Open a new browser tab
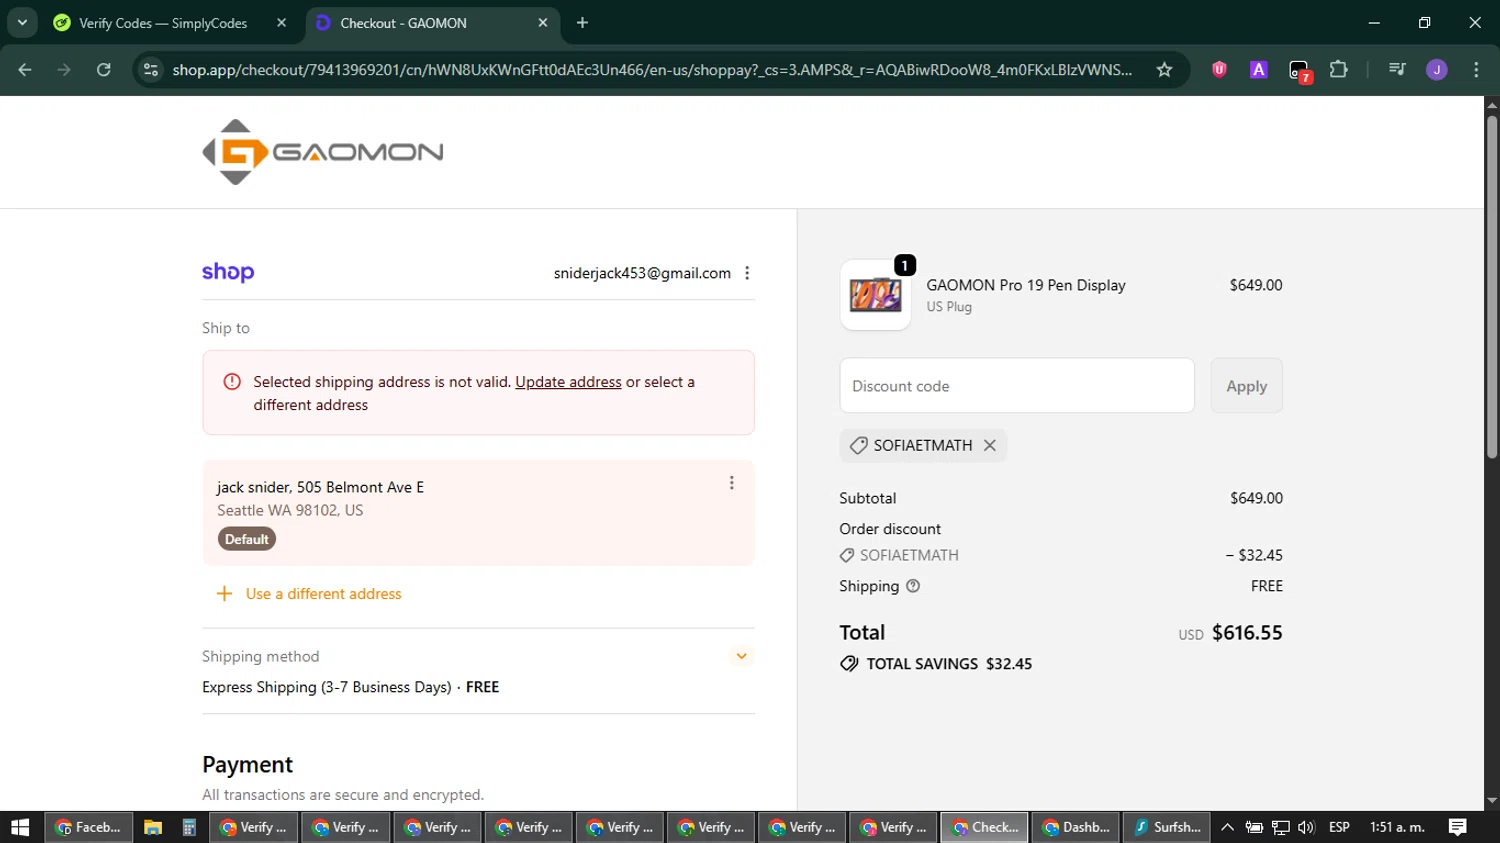The width and height of the screenshot is (1500, 843). 583,23
